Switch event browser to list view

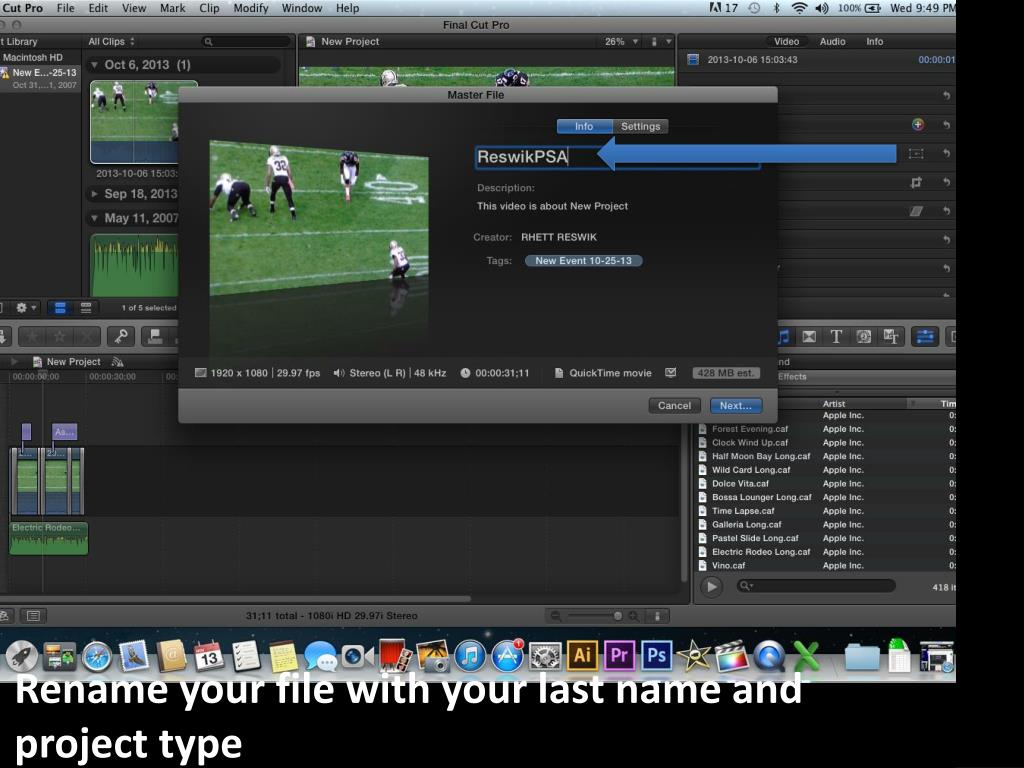click(86, 308)
